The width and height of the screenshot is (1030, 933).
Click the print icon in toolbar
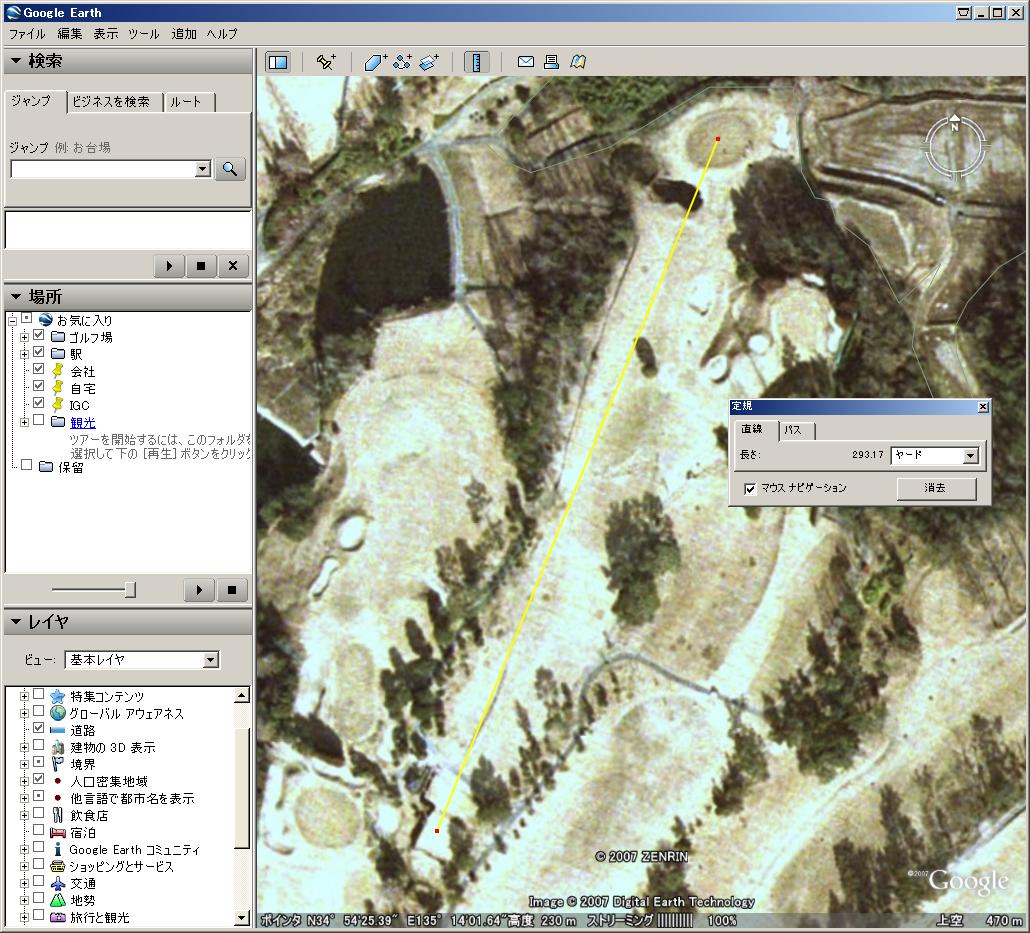551,62
